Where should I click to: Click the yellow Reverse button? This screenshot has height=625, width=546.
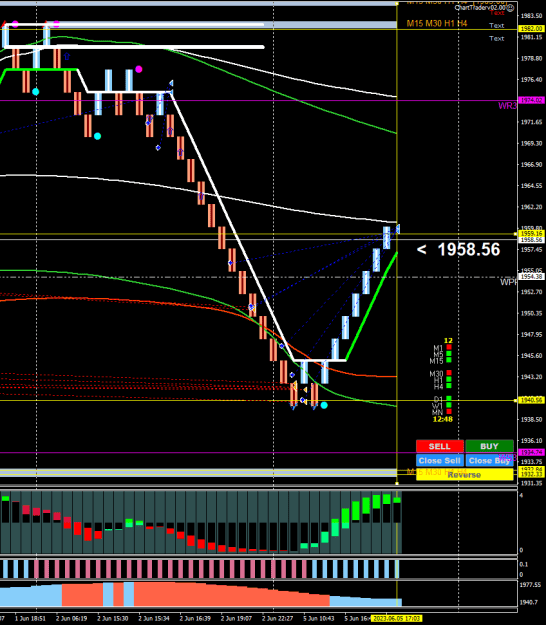[x=464, y=474]
